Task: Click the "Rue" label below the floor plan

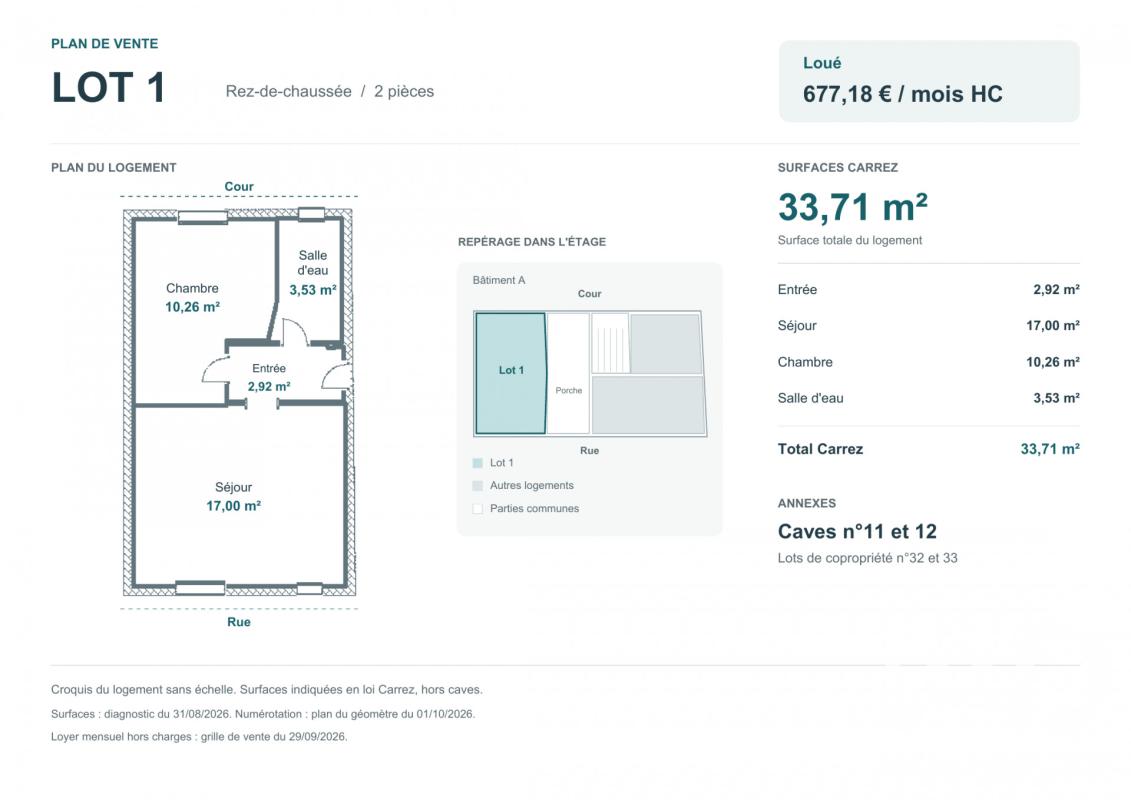Action: tap(239, 622)
